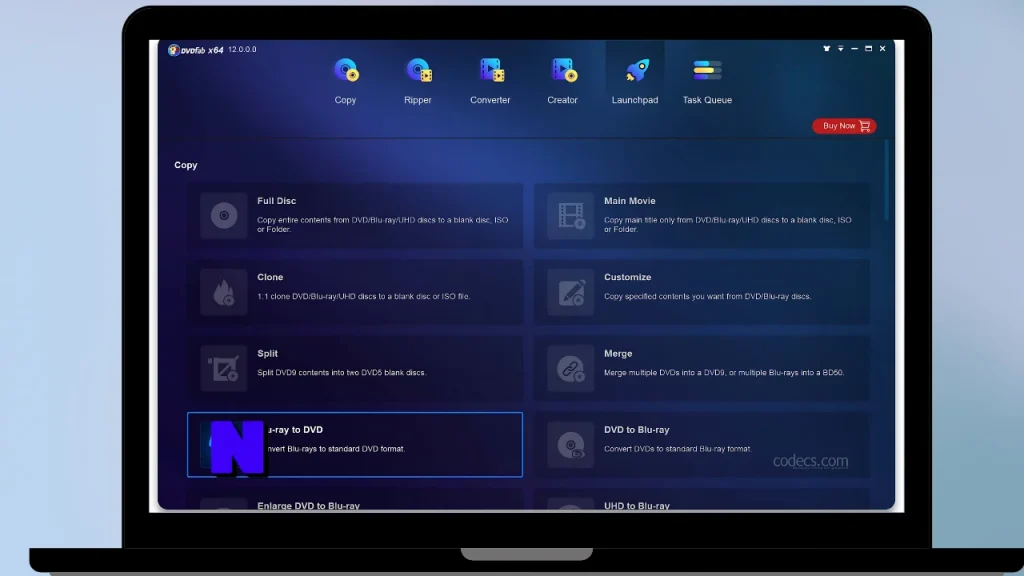The image size is (1024, 576).
Task: Click 'Convert DVDs to standard Blu-ray' text
Action: pos(677,449)
